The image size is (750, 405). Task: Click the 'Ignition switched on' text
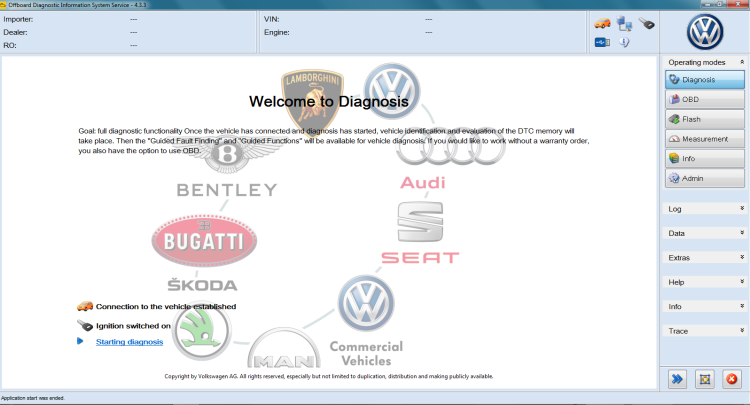133,326
